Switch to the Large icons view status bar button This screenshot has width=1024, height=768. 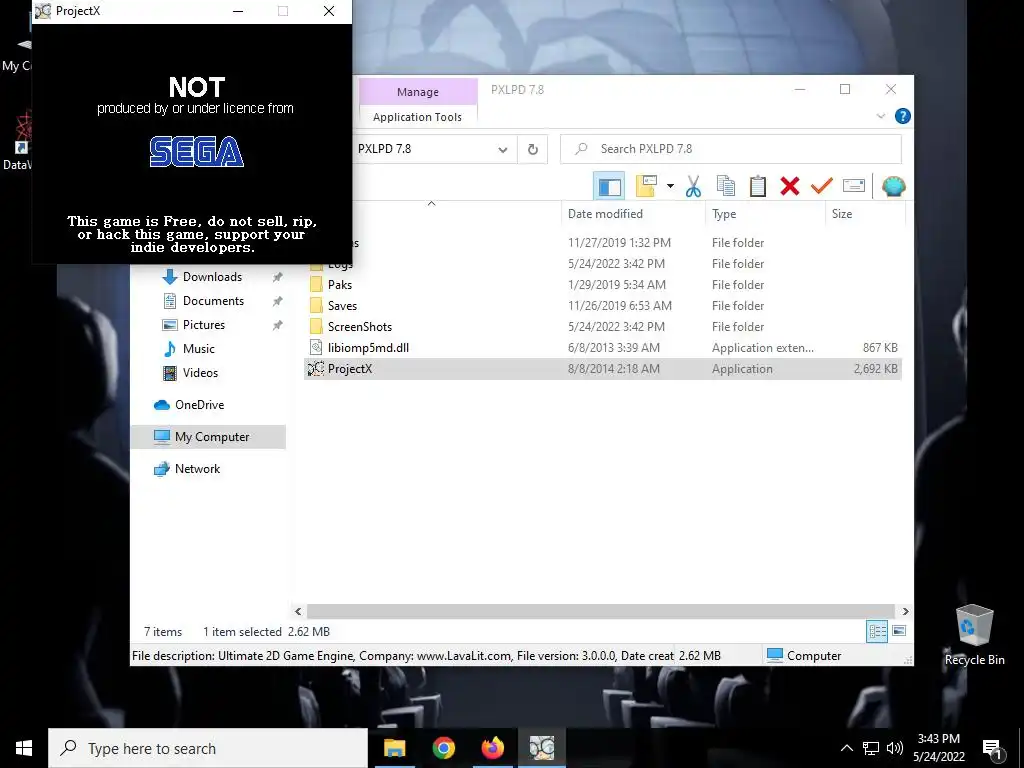[899, 631]
